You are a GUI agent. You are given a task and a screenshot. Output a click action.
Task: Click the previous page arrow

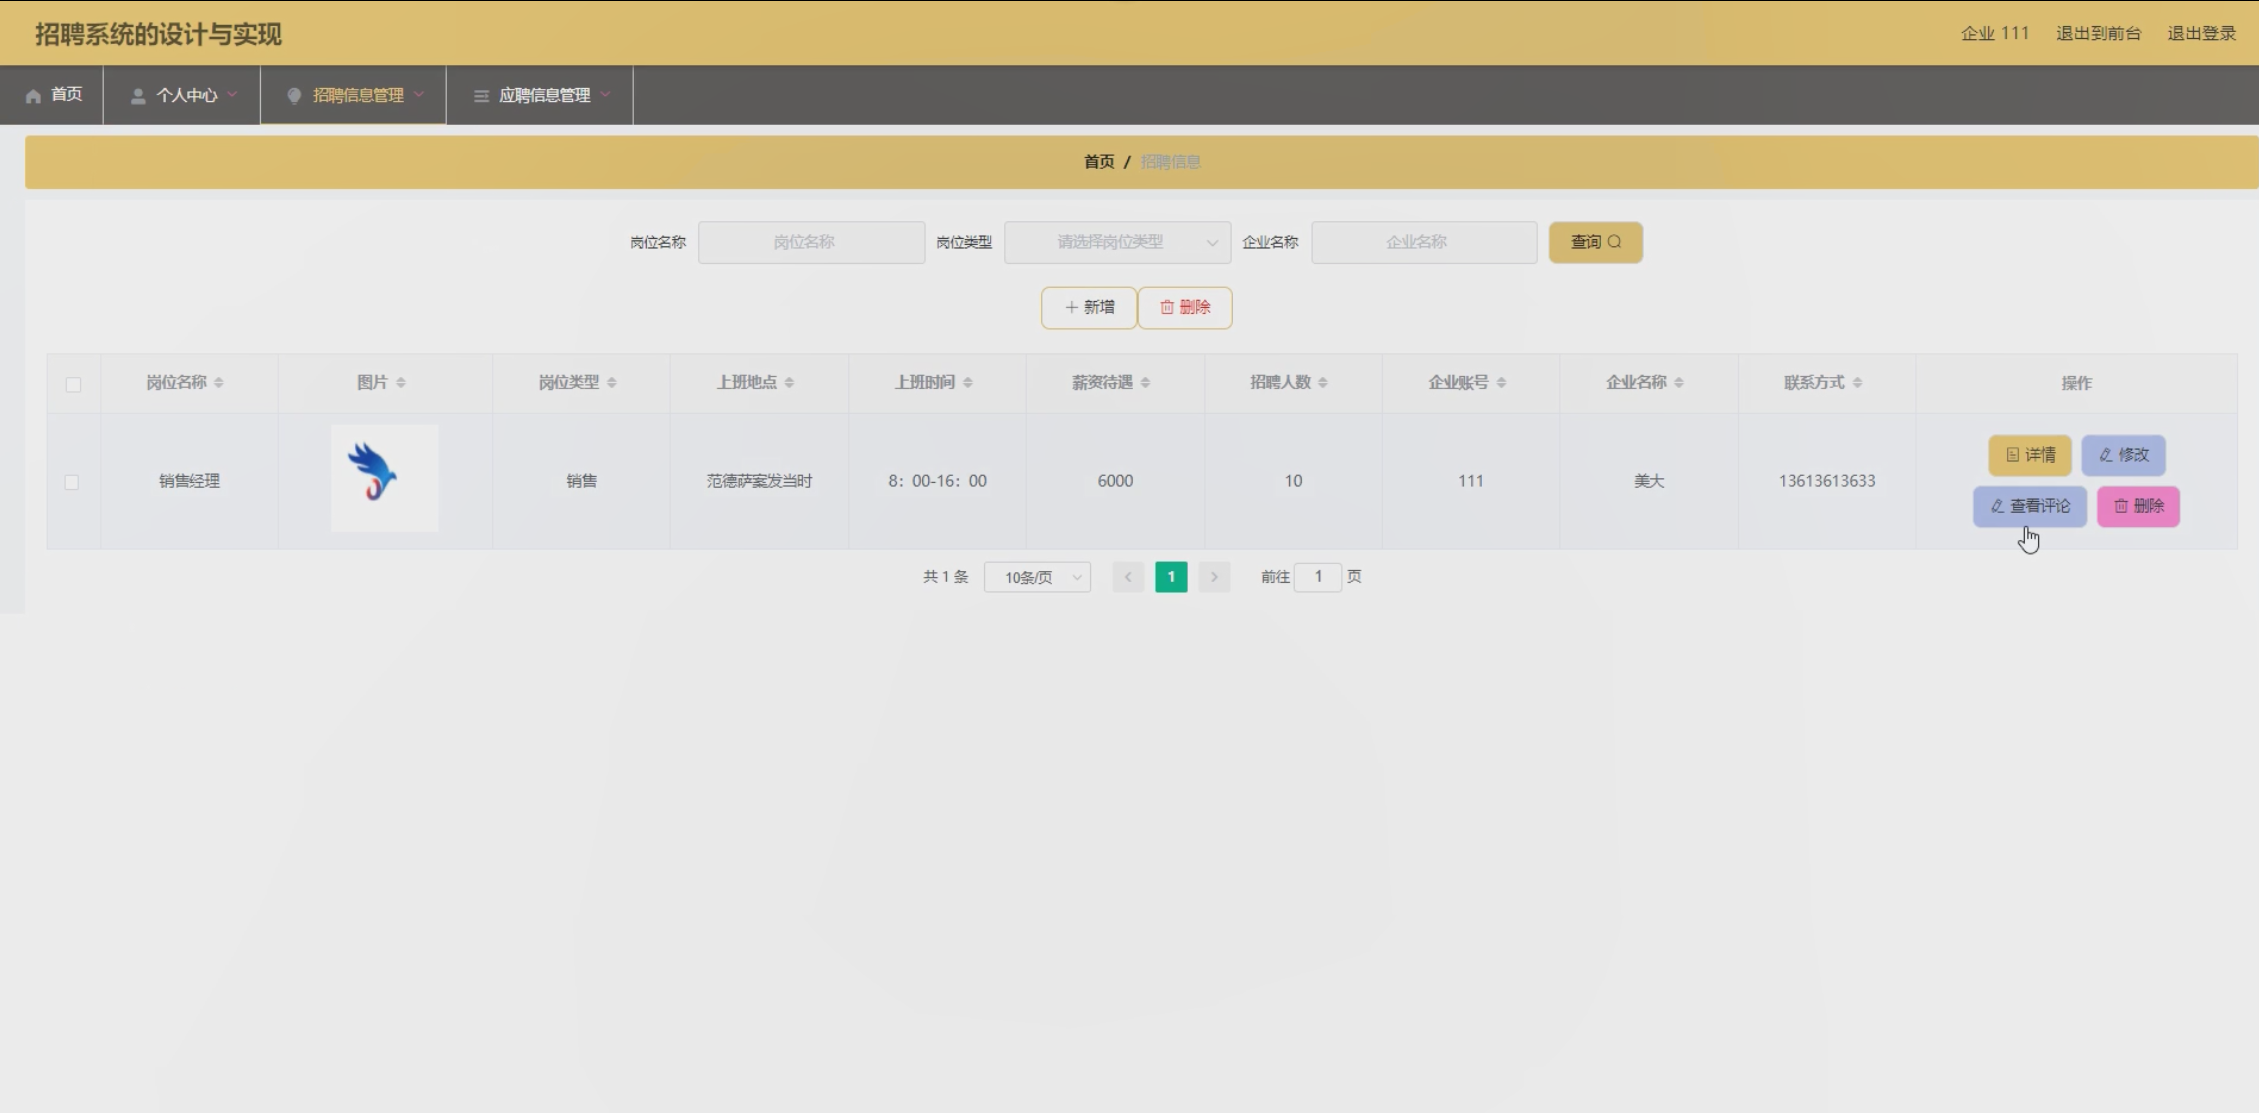tap(1128, 577)
